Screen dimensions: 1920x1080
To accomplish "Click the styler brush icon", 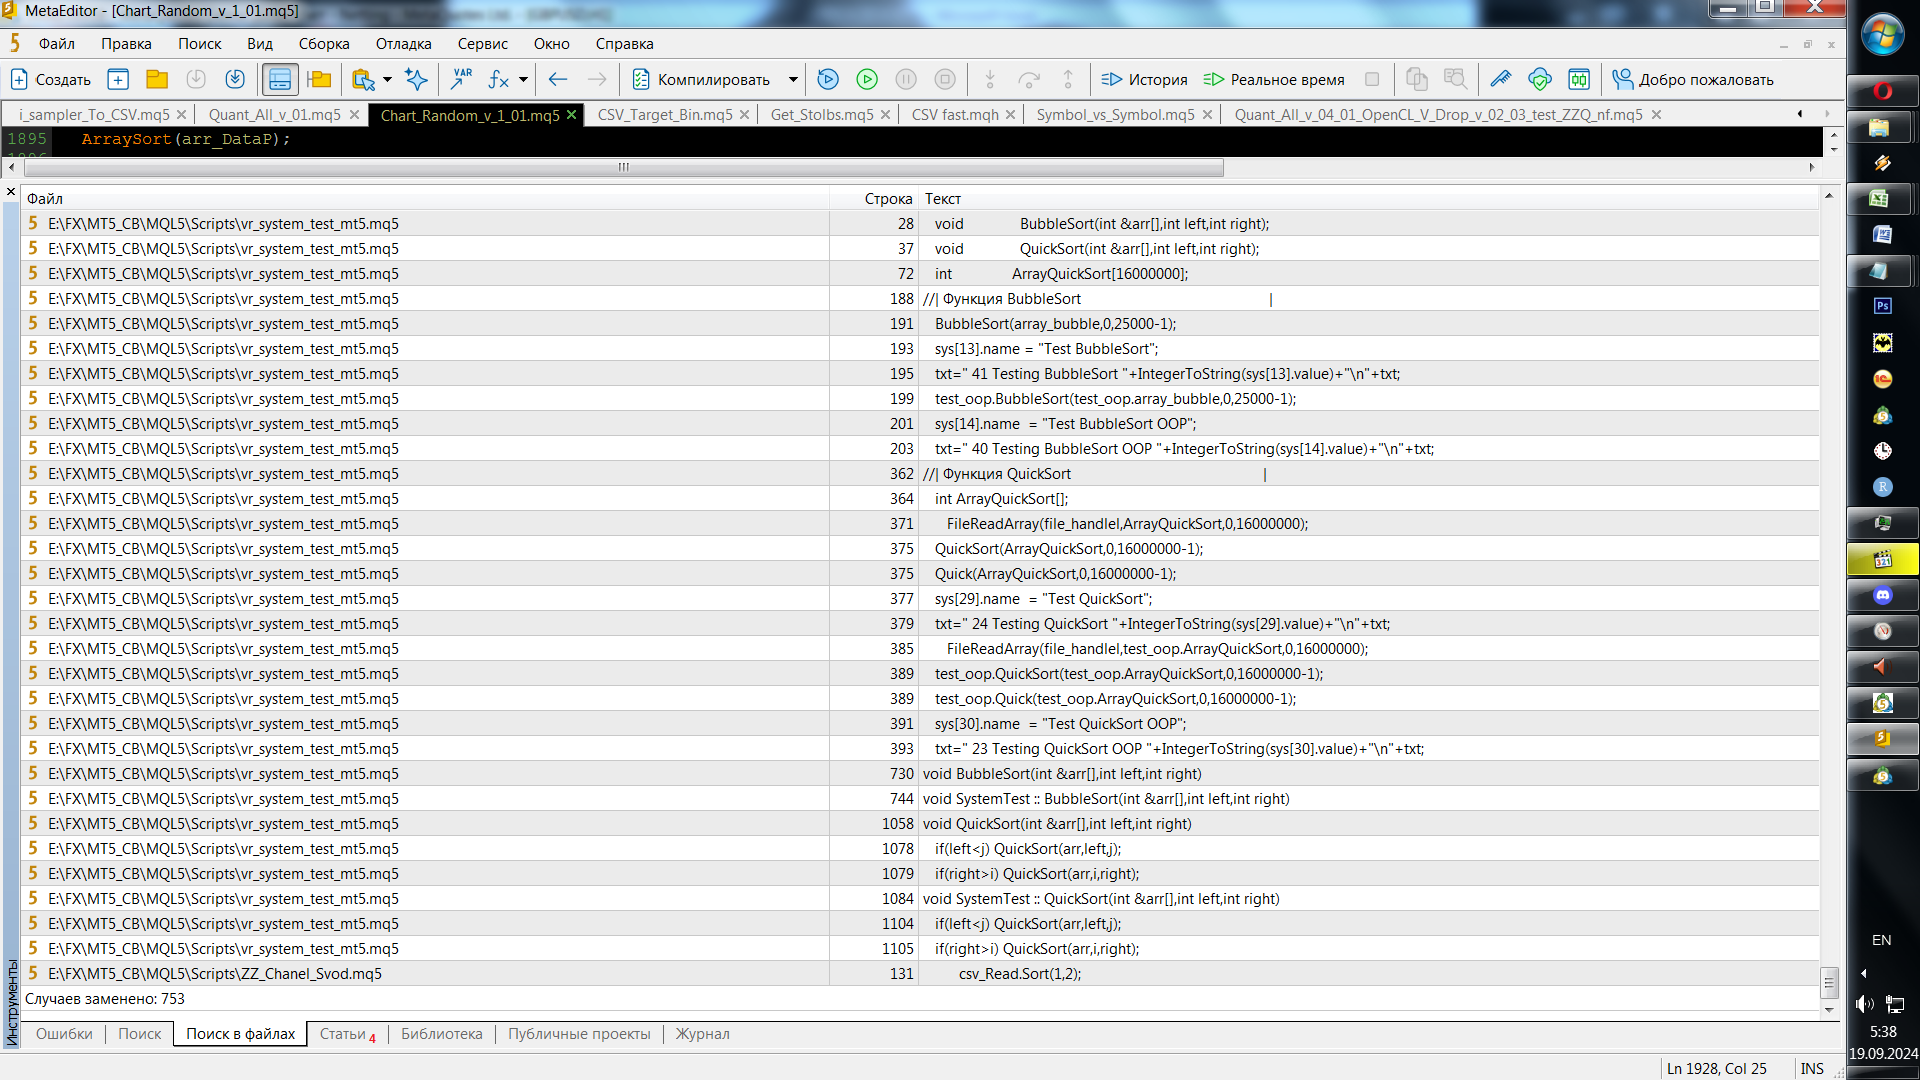I will pyautogui.click(x=1500, y=80).
